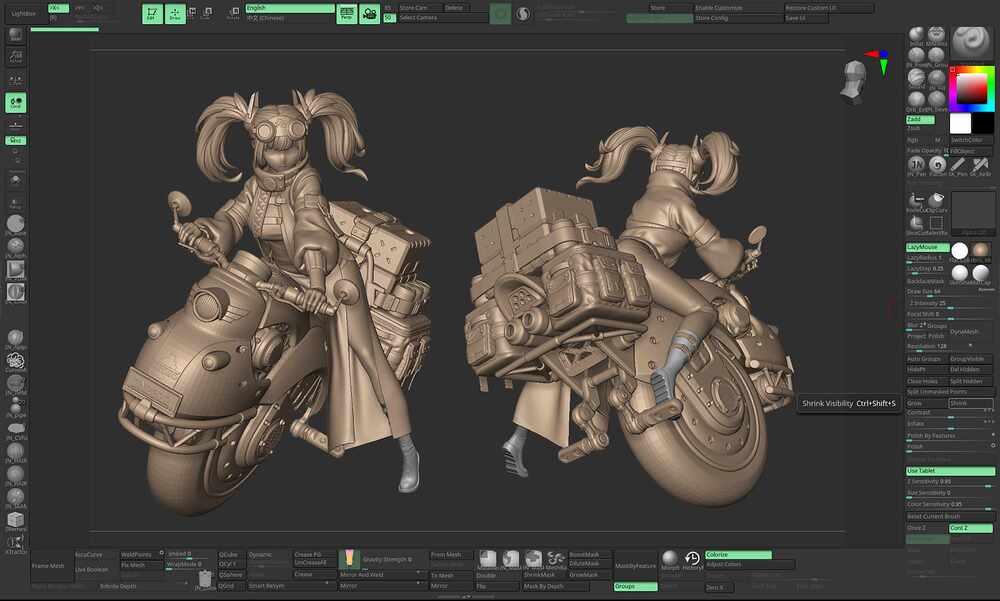
Task: Select the SliceCurve brush icon
Action: coord(916,223)
